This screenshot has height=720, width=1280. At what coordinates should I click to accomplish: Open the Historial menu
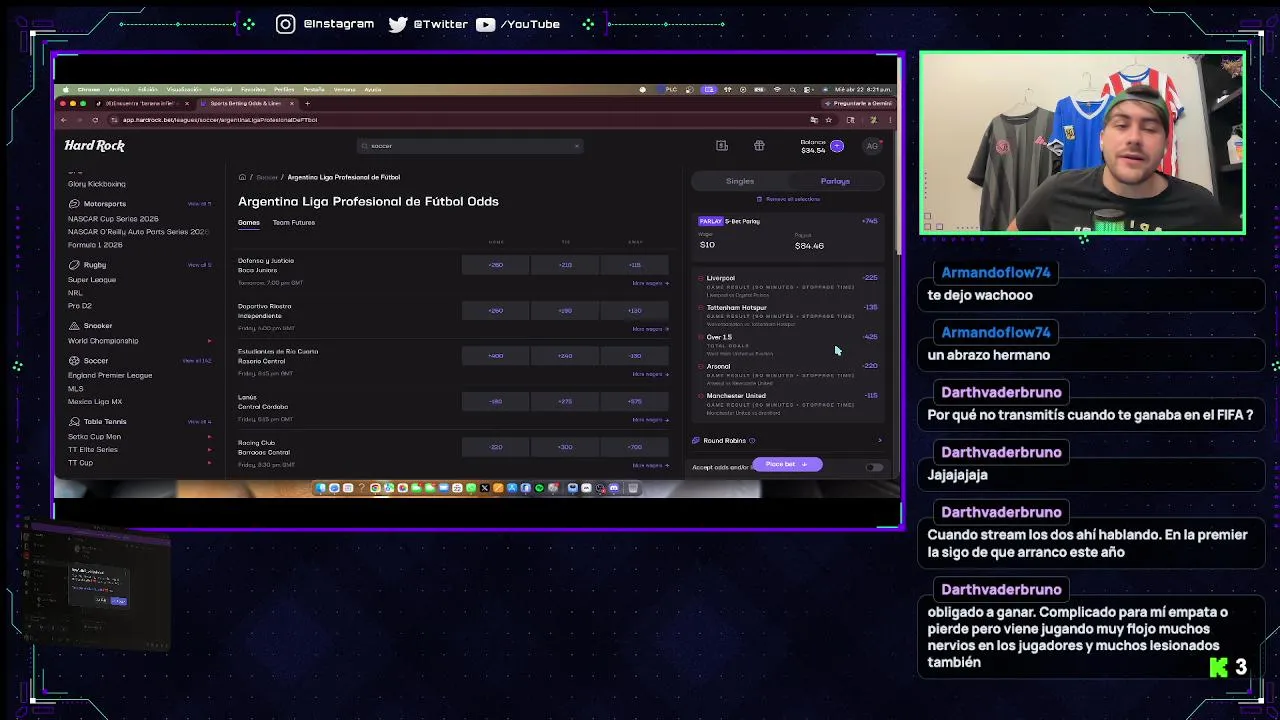(221, 89)
